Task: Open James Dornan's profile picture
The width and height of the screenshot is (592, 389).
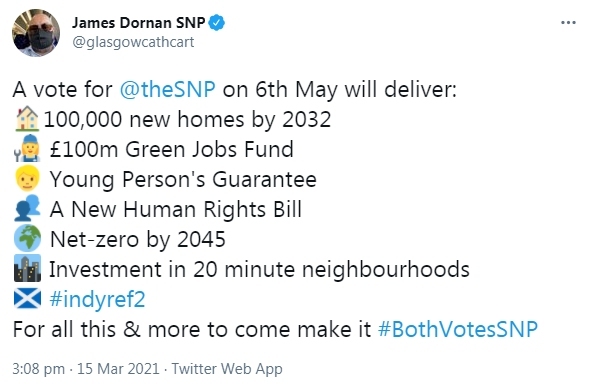Action: pos(36,33)
